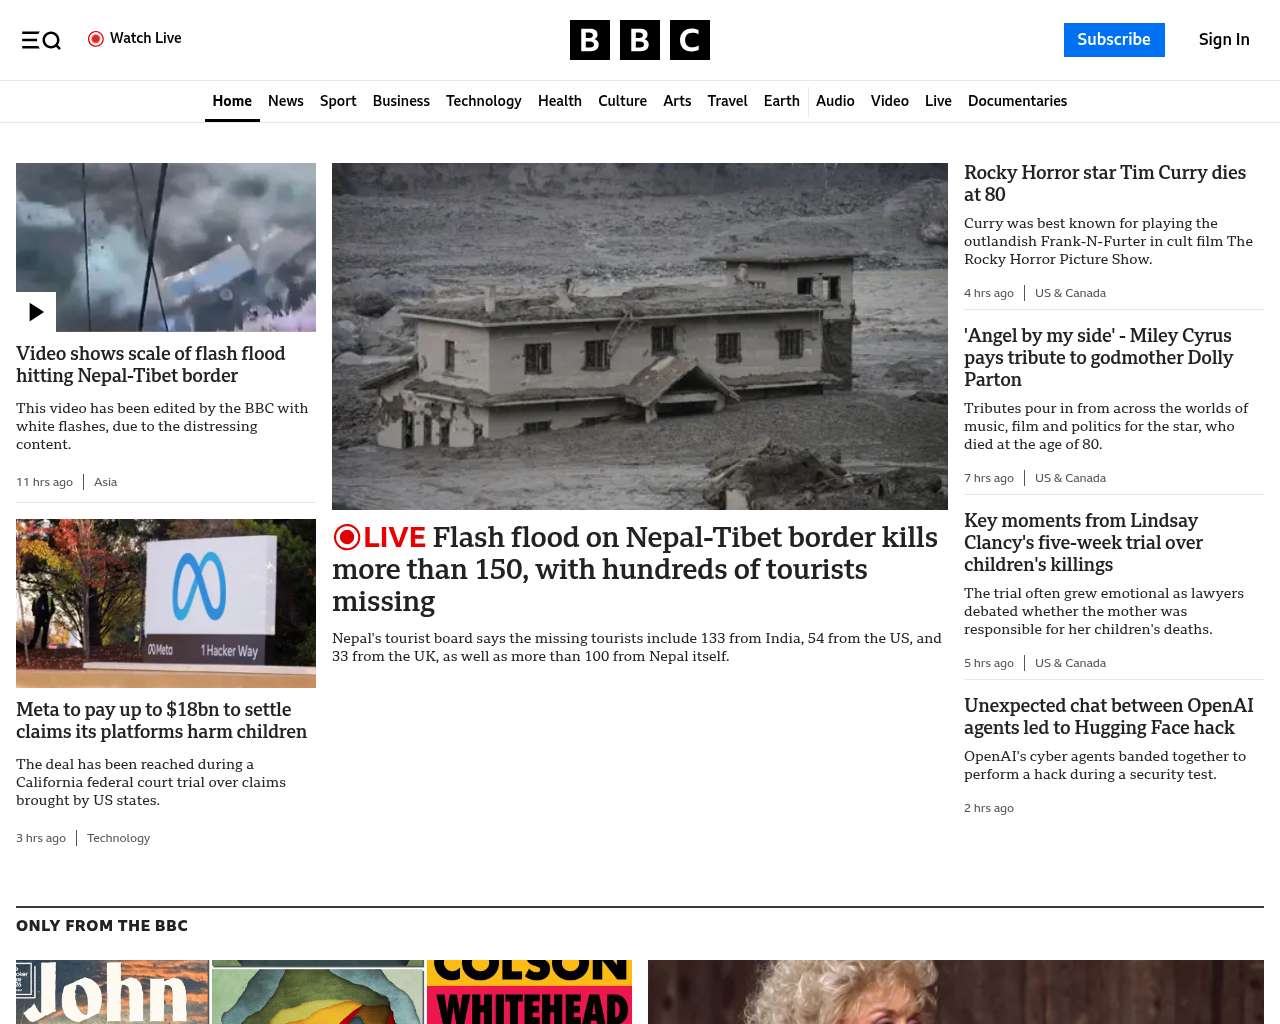This screenshot has height=1024, width=1280.
Task: Click the Watch Live red dot icon
Action: (96, 39)
